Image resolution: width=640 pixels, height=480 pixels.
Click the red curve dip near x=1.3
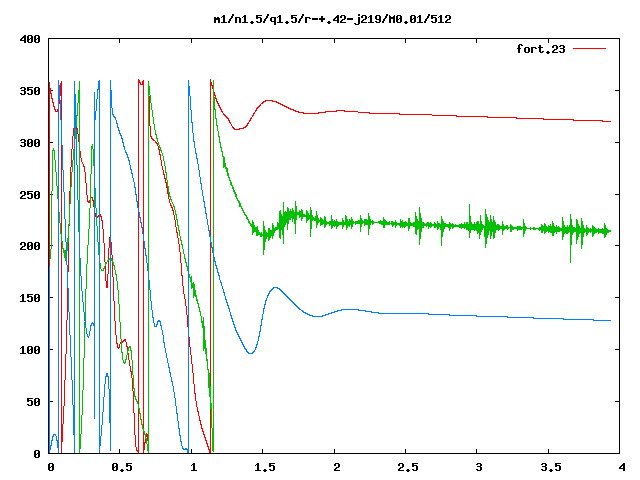coord(236,129)
